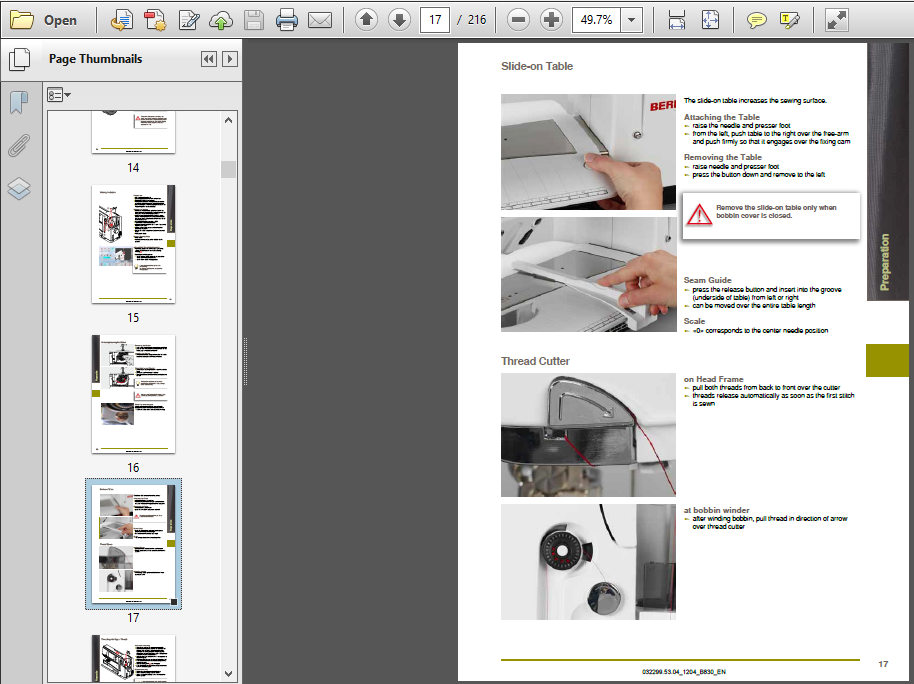Click the Page Thumbnails panel title
The image size is (914, 684).
(x=96, y=59)
